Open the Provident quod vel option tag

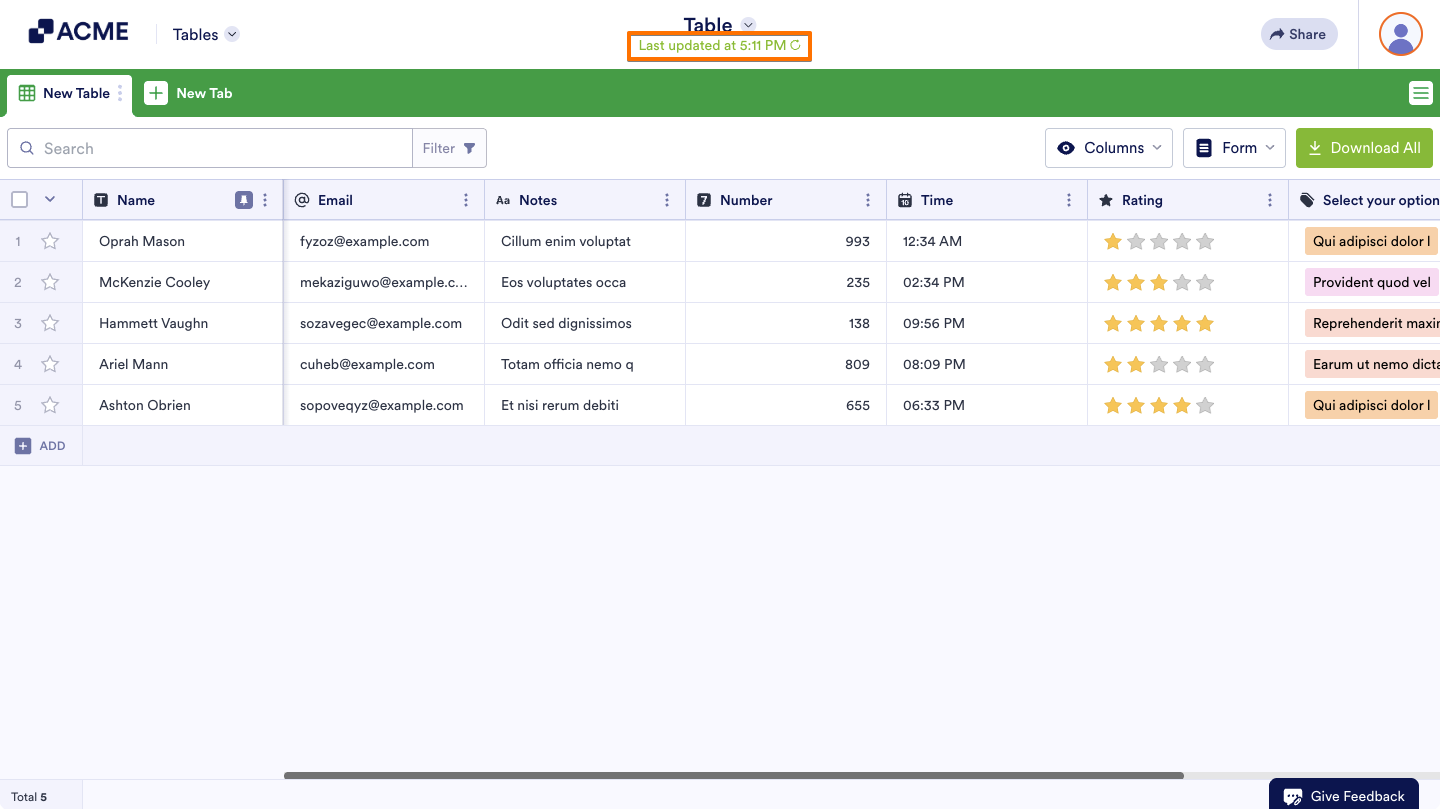coord(1371,282)
